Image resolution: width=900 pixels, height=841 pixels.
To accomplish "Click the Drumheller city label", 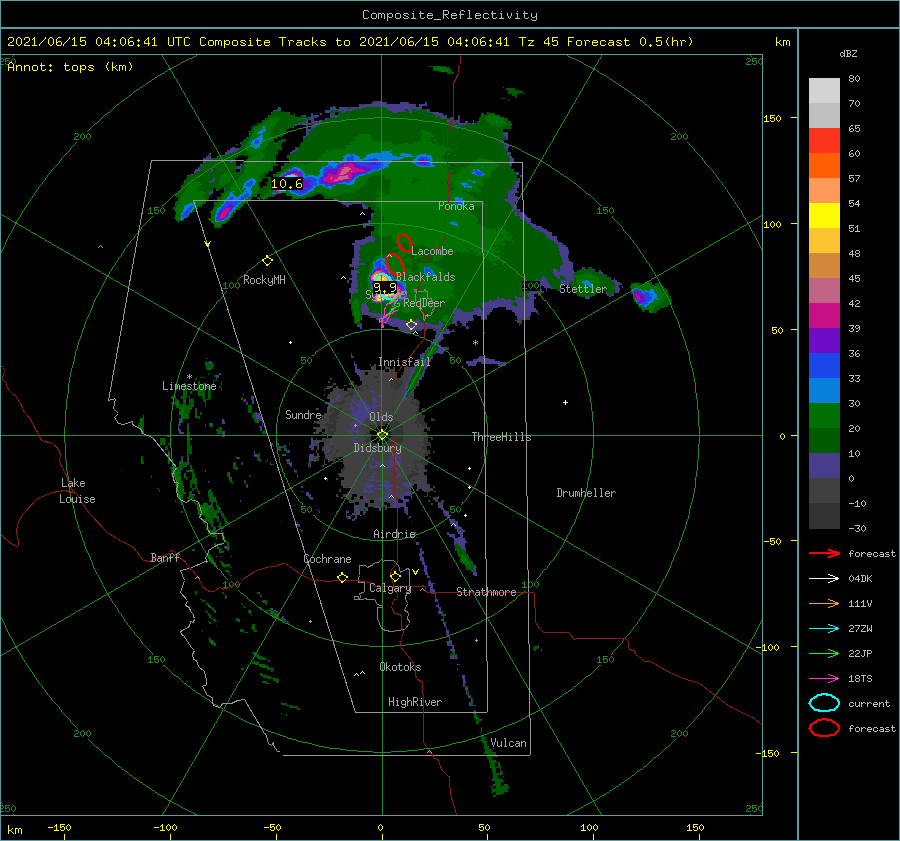I will click(586, 493).
